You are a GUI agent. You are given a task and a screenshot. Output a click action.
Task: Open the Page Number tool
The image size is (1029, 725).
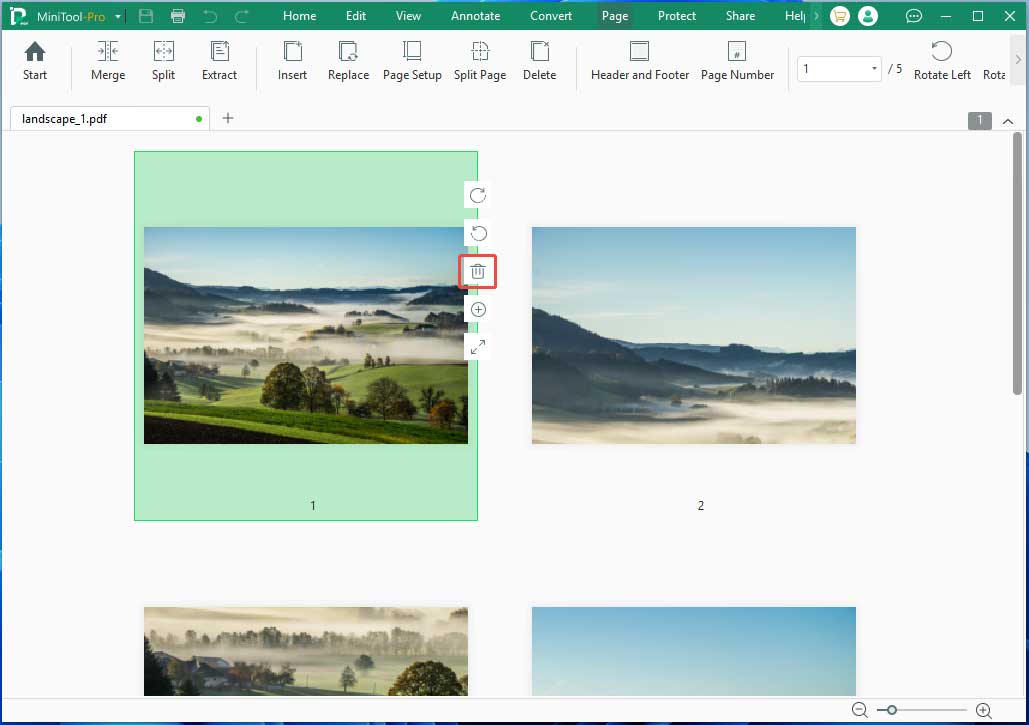737,61
